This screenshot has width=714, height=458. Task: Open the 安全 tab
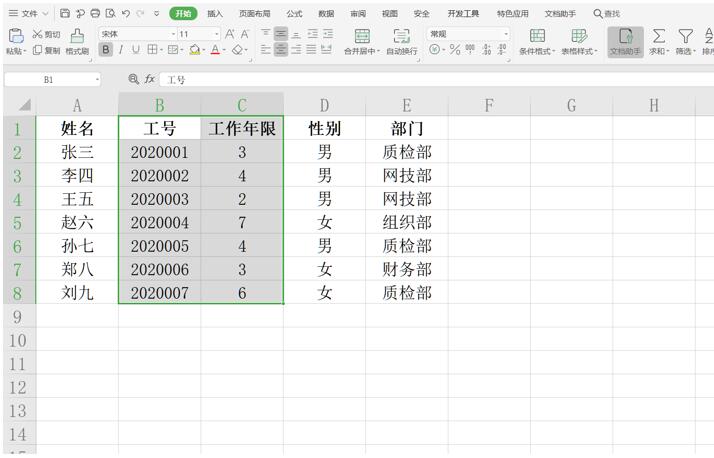pyautogui.click(x=422, y=14)
